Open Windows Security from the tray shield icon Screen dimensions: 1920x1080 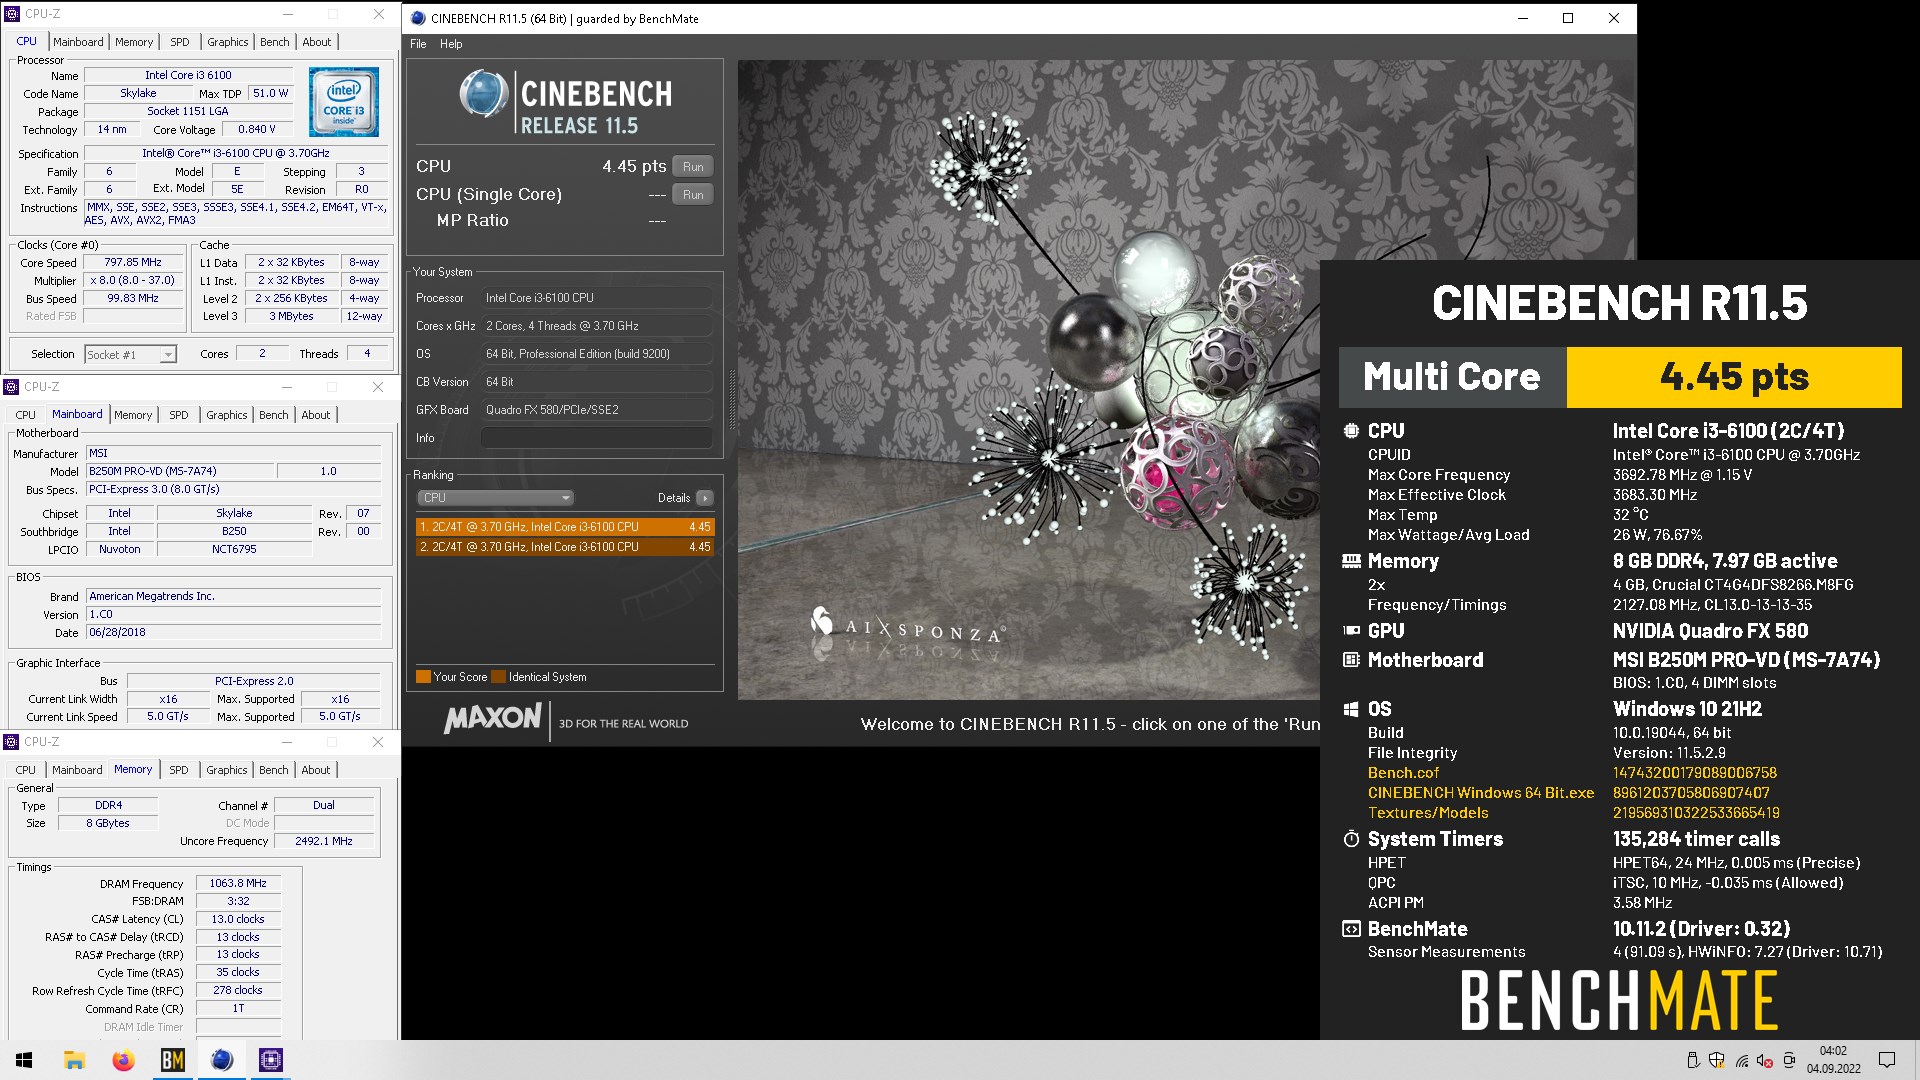click(1717, 1060)
